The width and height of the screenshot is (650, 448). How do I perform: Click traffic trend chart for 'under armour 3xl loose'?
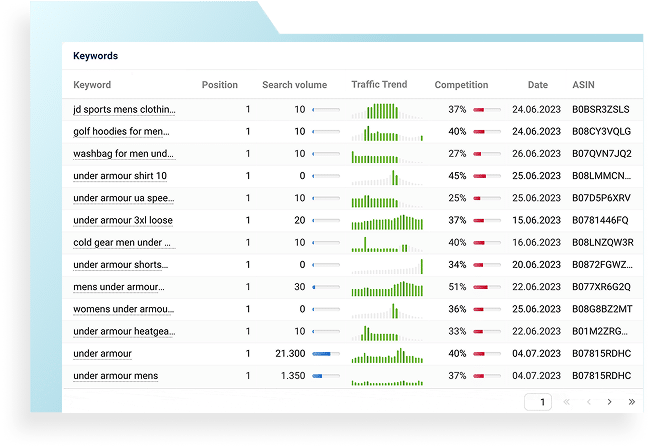point(387,220)
